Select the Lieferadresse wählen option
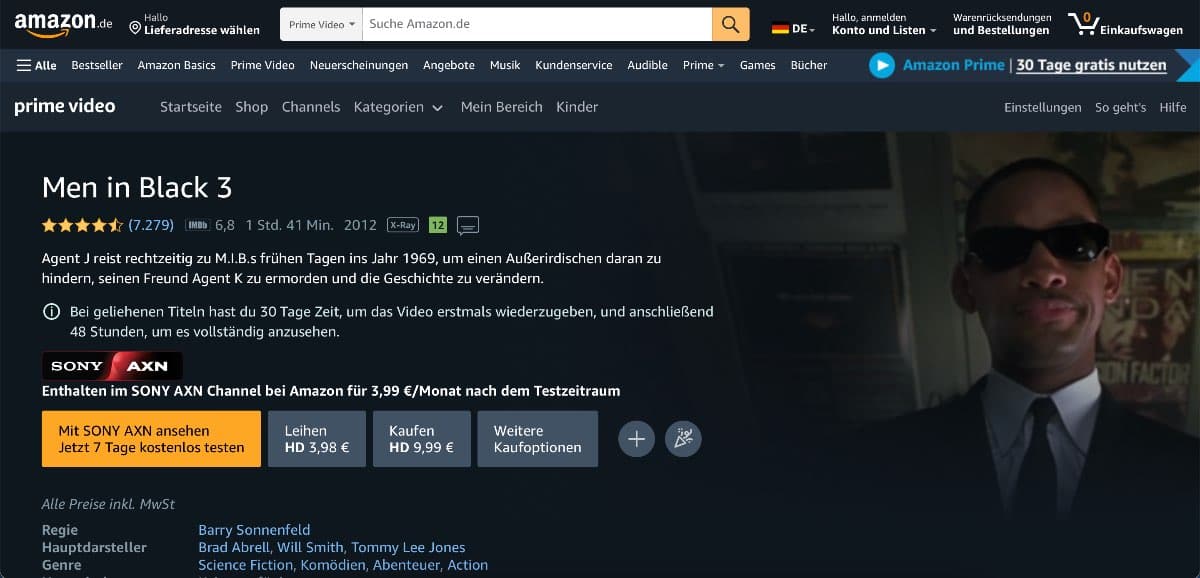Viewport: 1200px width, 578px height. tap(194, 24)
